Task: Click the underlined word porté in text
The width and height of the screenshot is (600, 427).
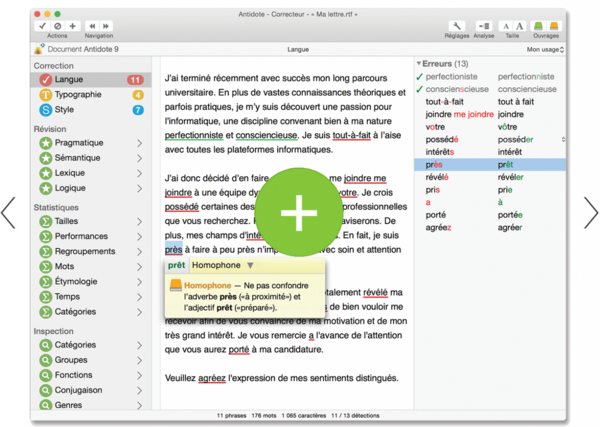Action: pos(239,350)
